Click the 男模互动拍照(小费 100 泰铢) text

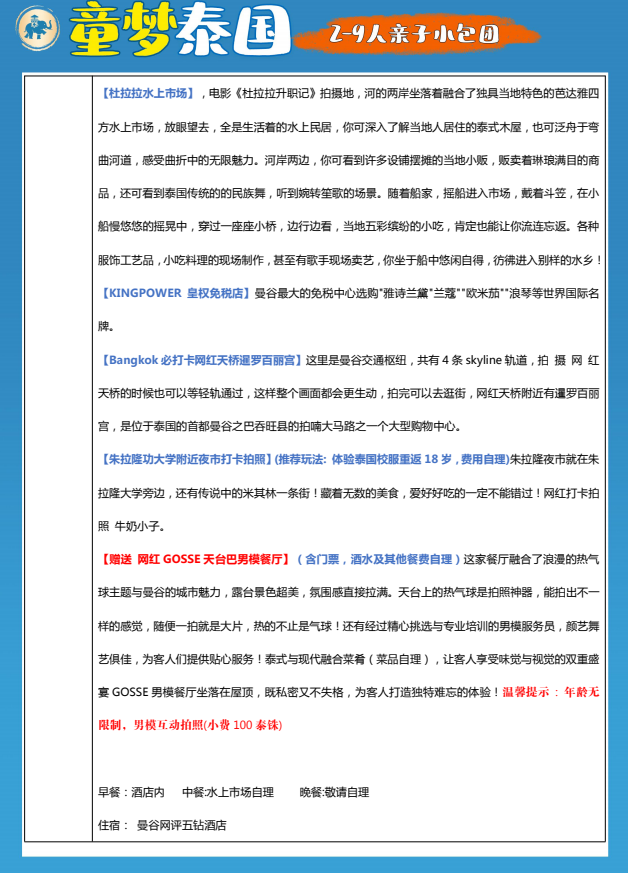click(208, 725)
